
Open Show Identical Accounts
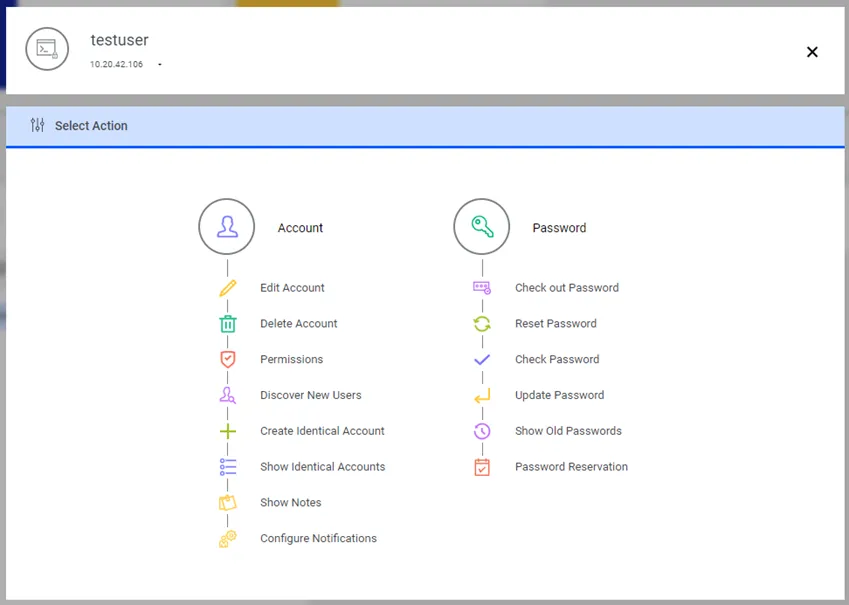(x=323, y=466)
